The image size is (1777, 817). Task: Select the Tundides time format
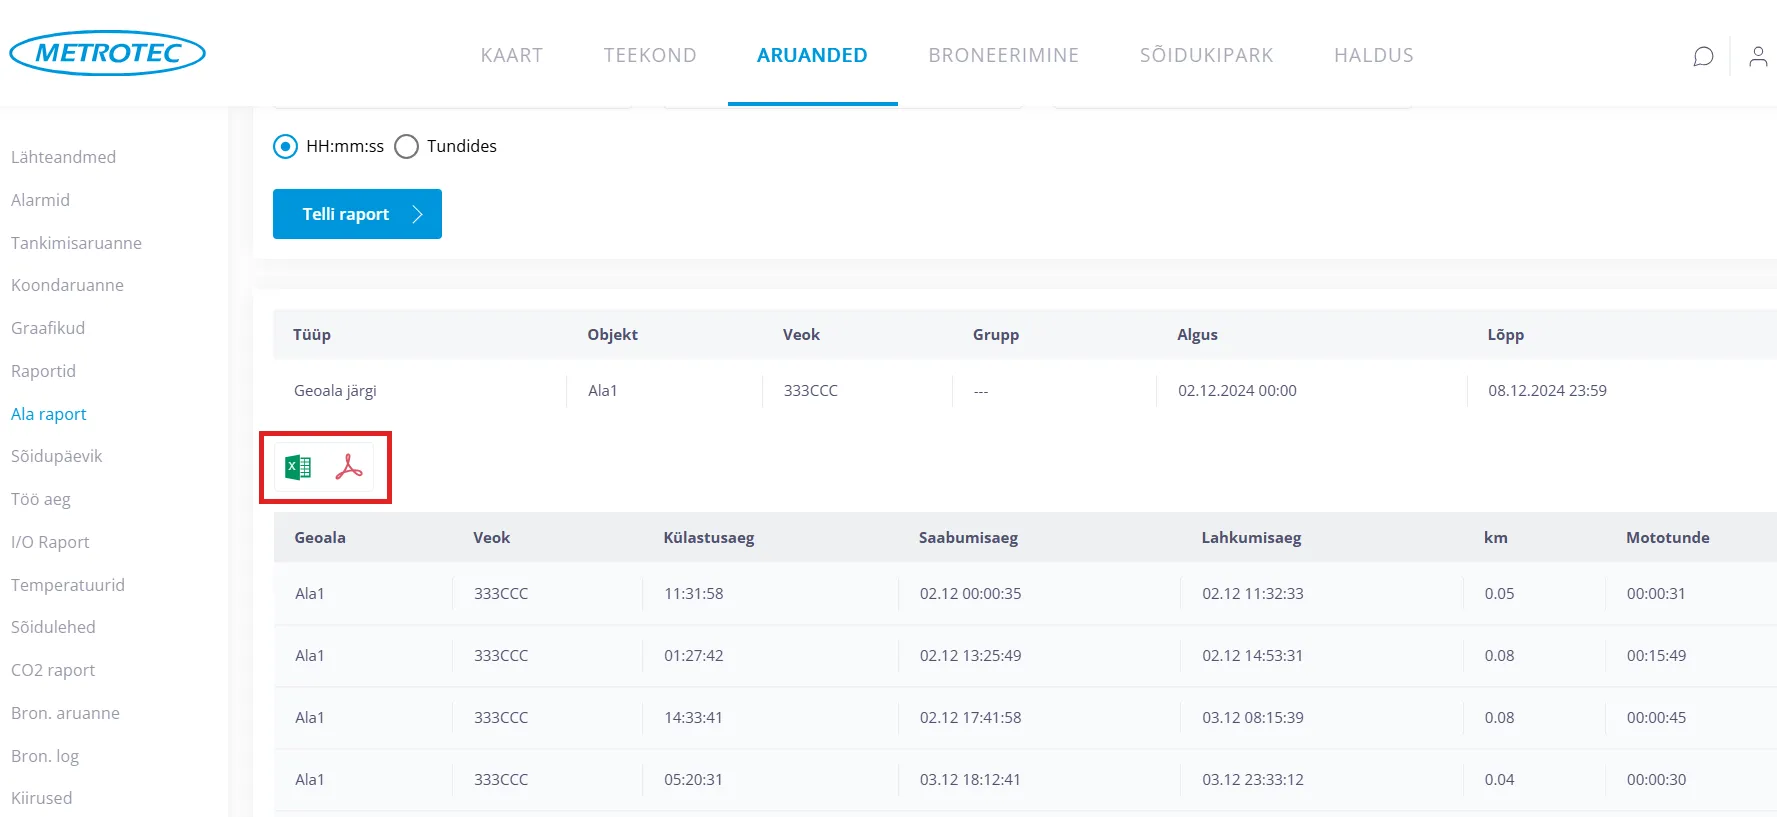point(407,147)
